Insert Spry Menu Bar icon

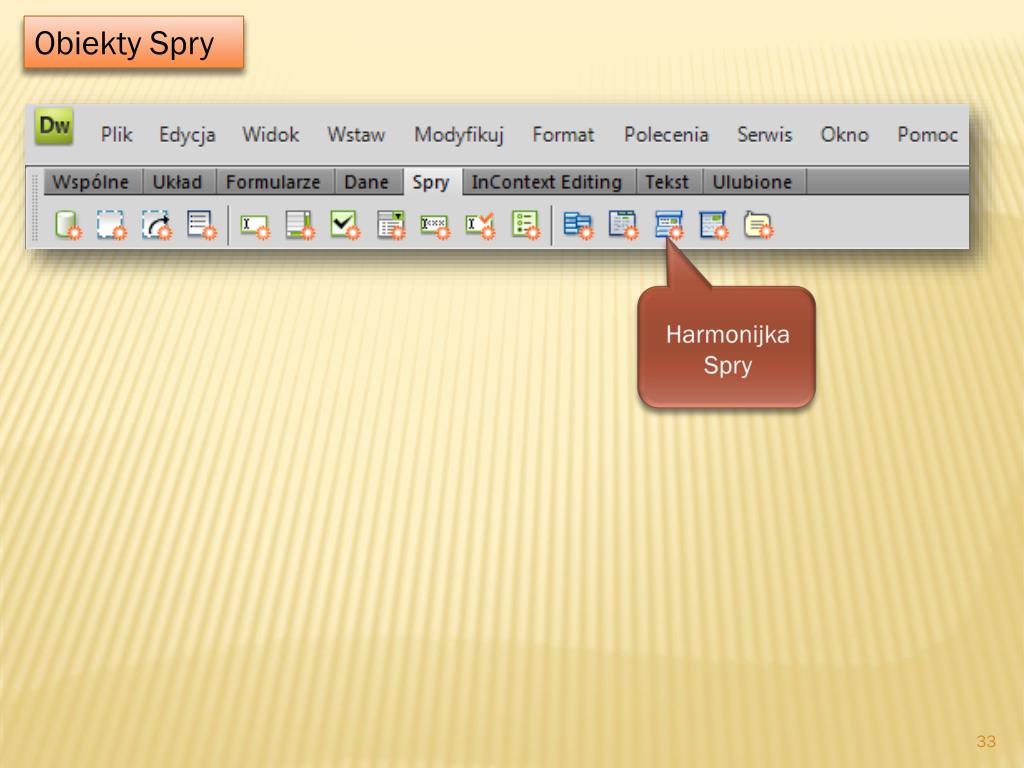579,225
